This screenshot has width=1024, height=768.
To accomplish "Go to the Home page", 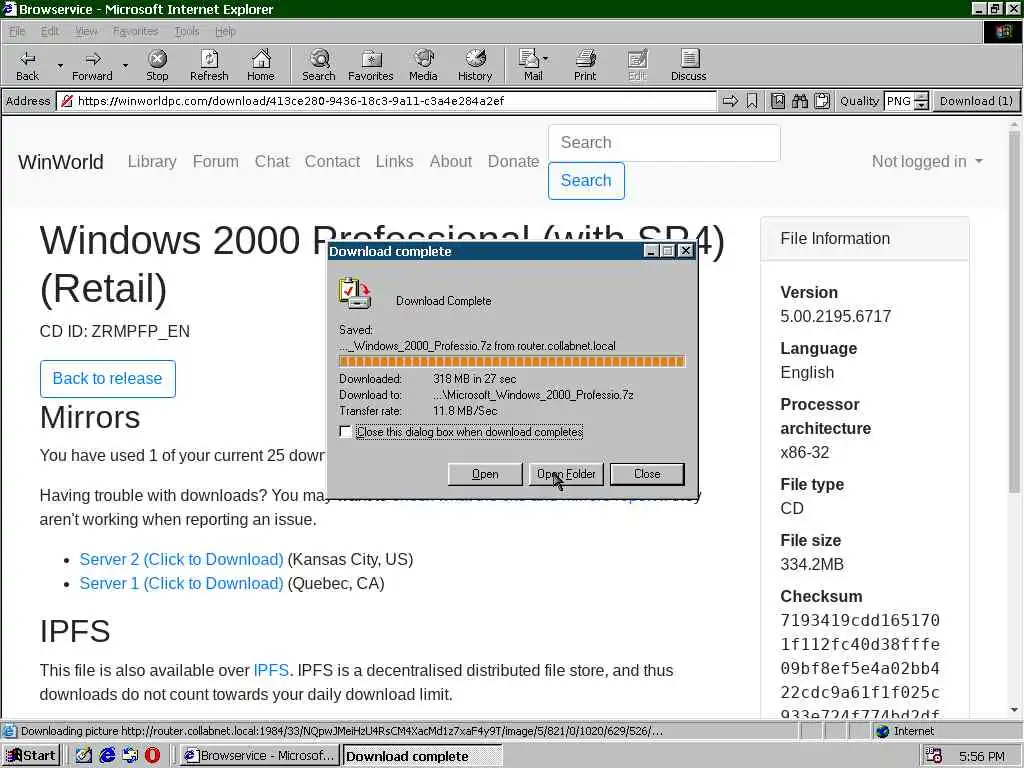I will [261, 65].
